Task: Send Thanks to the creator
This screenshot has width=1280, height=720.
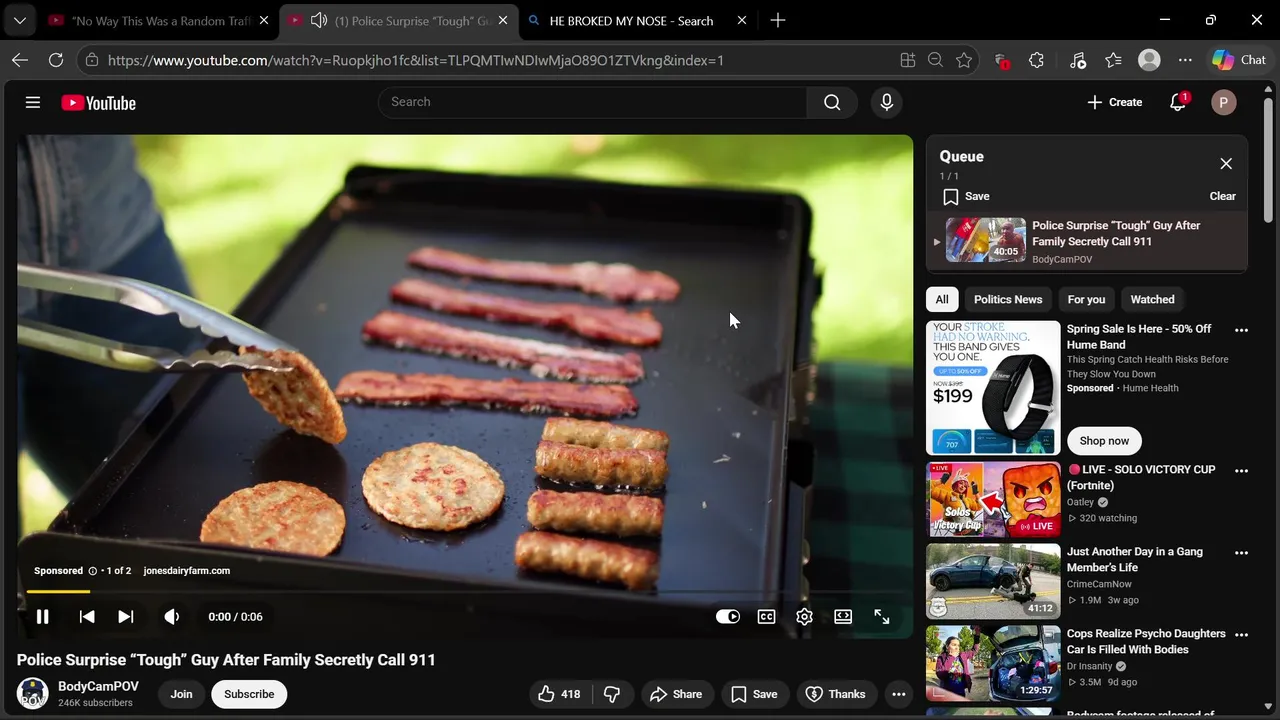Action: [x=836, y=694]
